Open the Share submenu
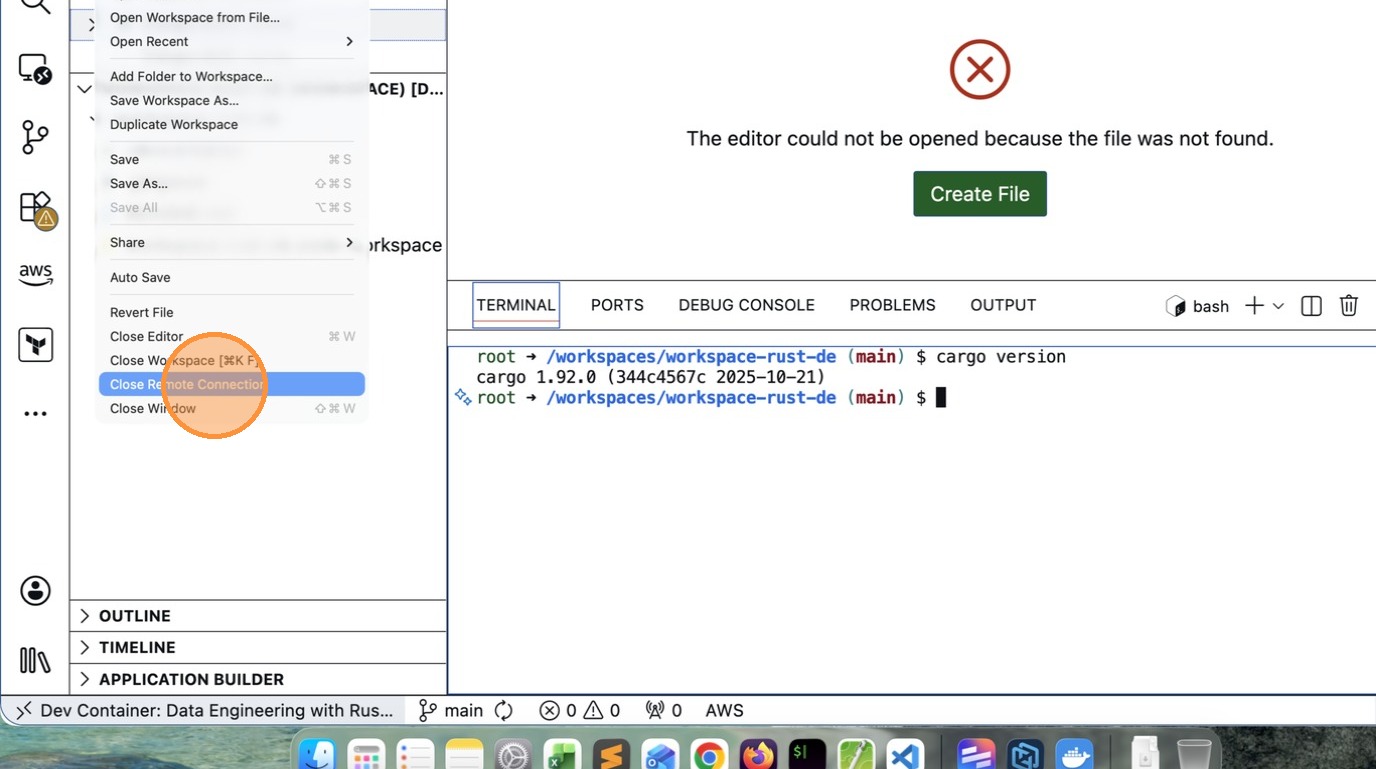 point(231,242)
